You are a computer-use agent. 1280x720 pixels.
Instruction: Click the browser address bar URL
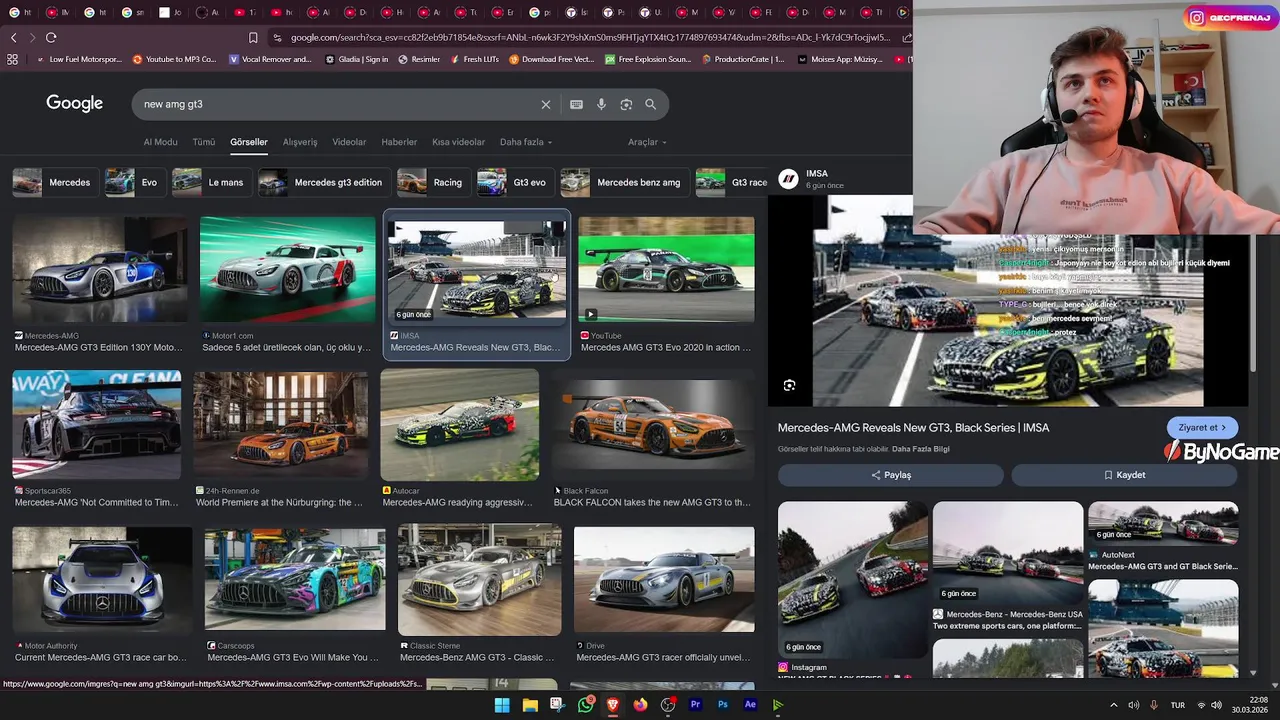[590, 37]
